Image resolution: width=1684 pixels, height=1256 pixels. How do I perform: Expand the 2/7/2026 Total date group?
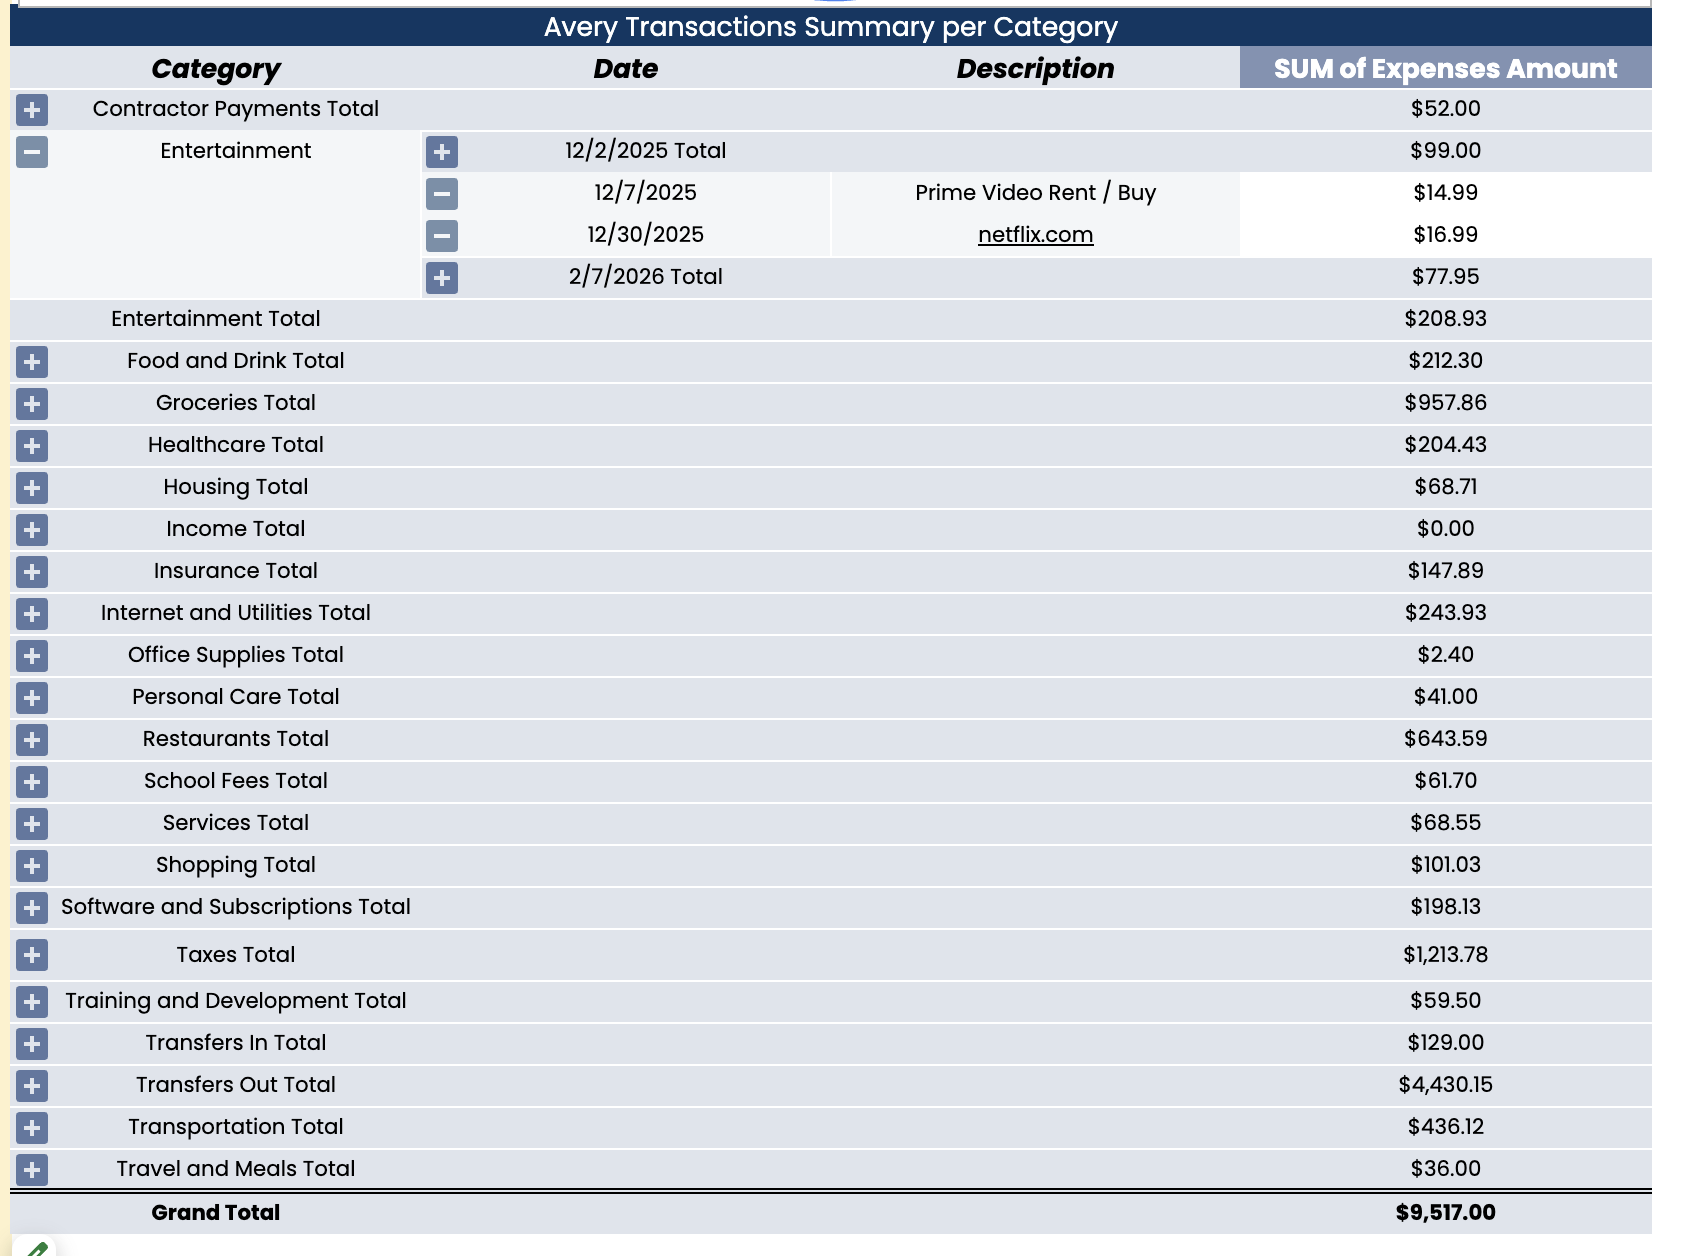point(440,278)
